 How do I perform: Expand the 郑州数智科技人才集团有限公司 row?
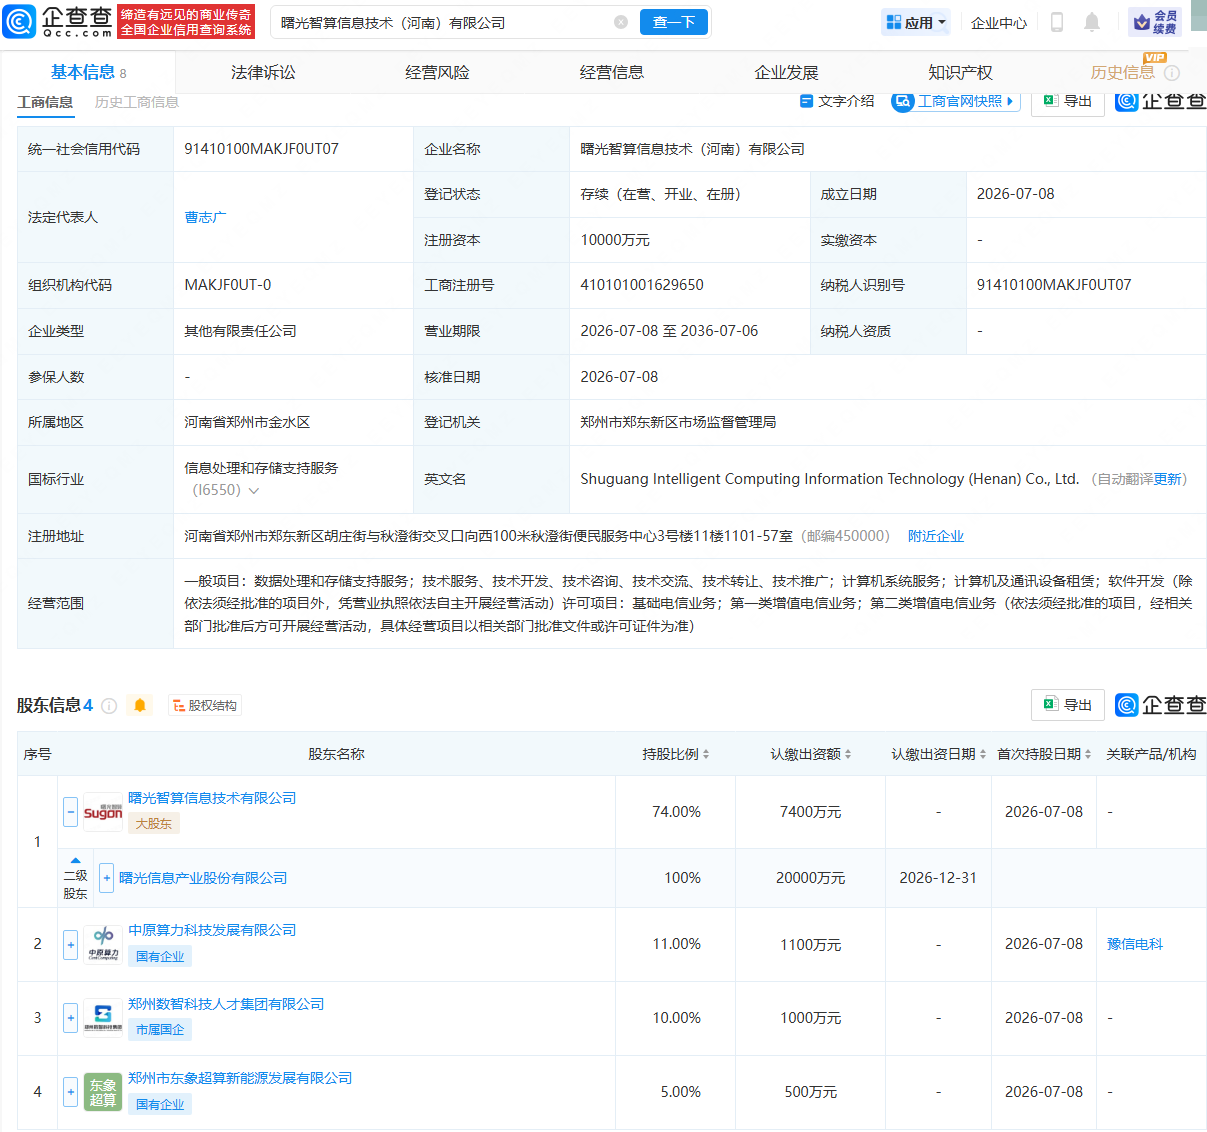point(70,1018)
